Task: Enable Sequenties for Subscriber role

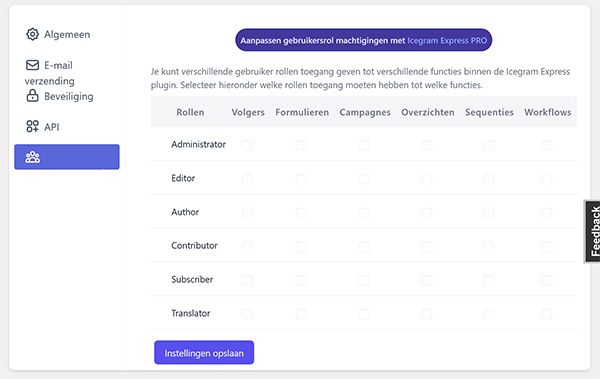Action: tap(488, 280)
